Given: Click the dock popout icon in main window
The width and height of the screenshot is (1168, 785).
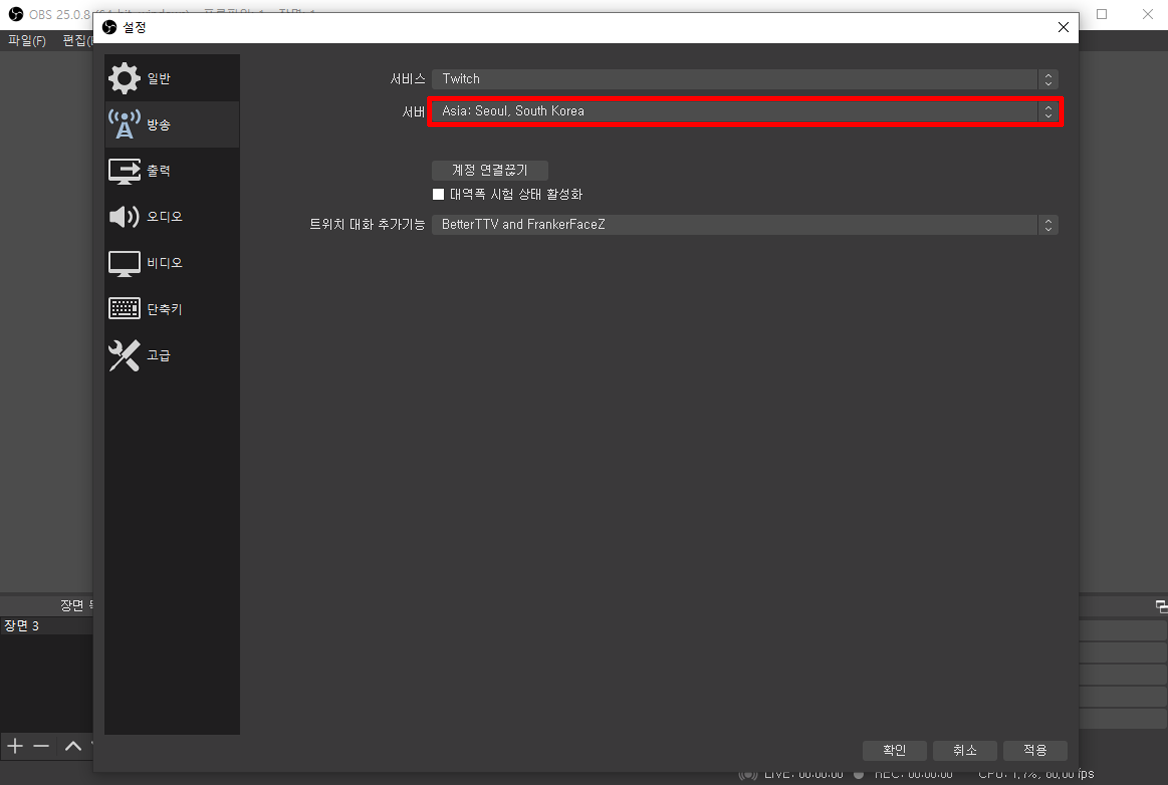Looking at the screenshot, I should 1161,606.
